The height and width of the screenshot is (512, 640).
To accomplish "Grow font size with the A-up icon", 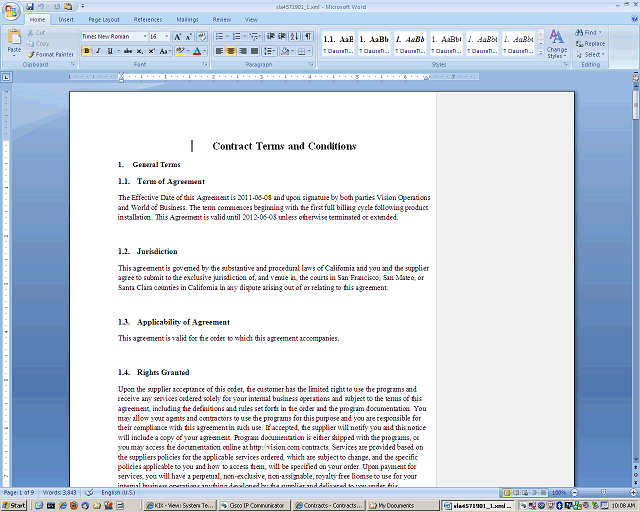I will point(178,37).
